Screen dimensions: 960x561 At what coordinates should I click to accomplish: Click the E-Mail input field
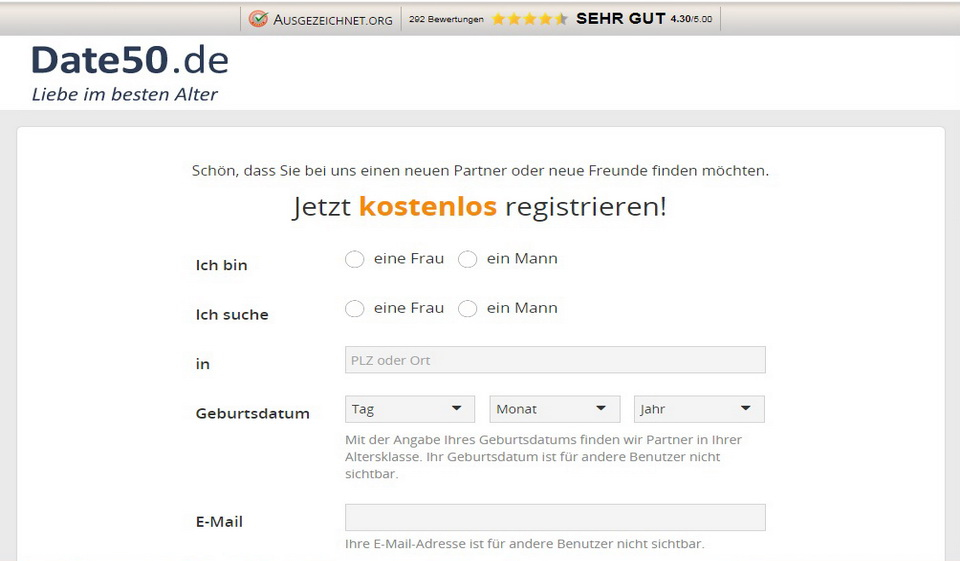[555, 517]
